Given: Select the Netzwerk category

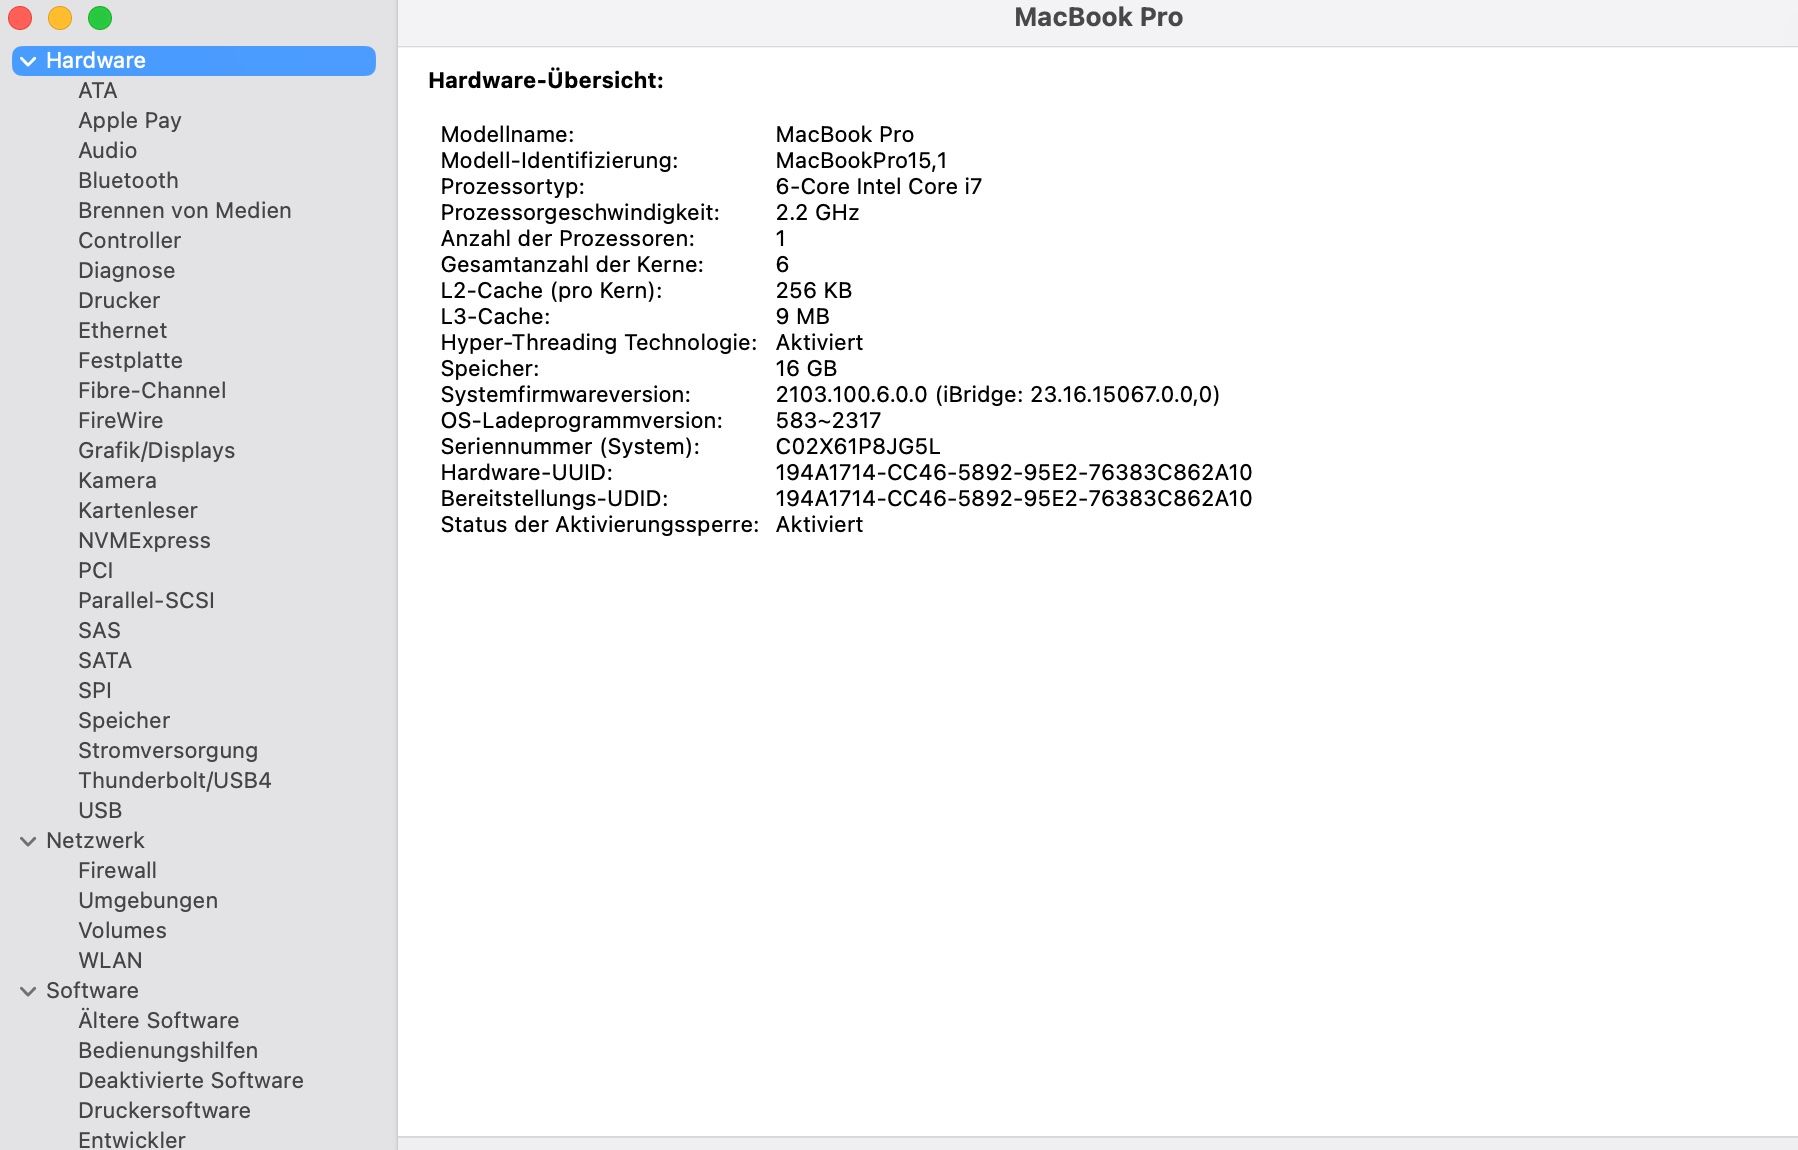Looking at the screenshot, I should coord(95,841).
